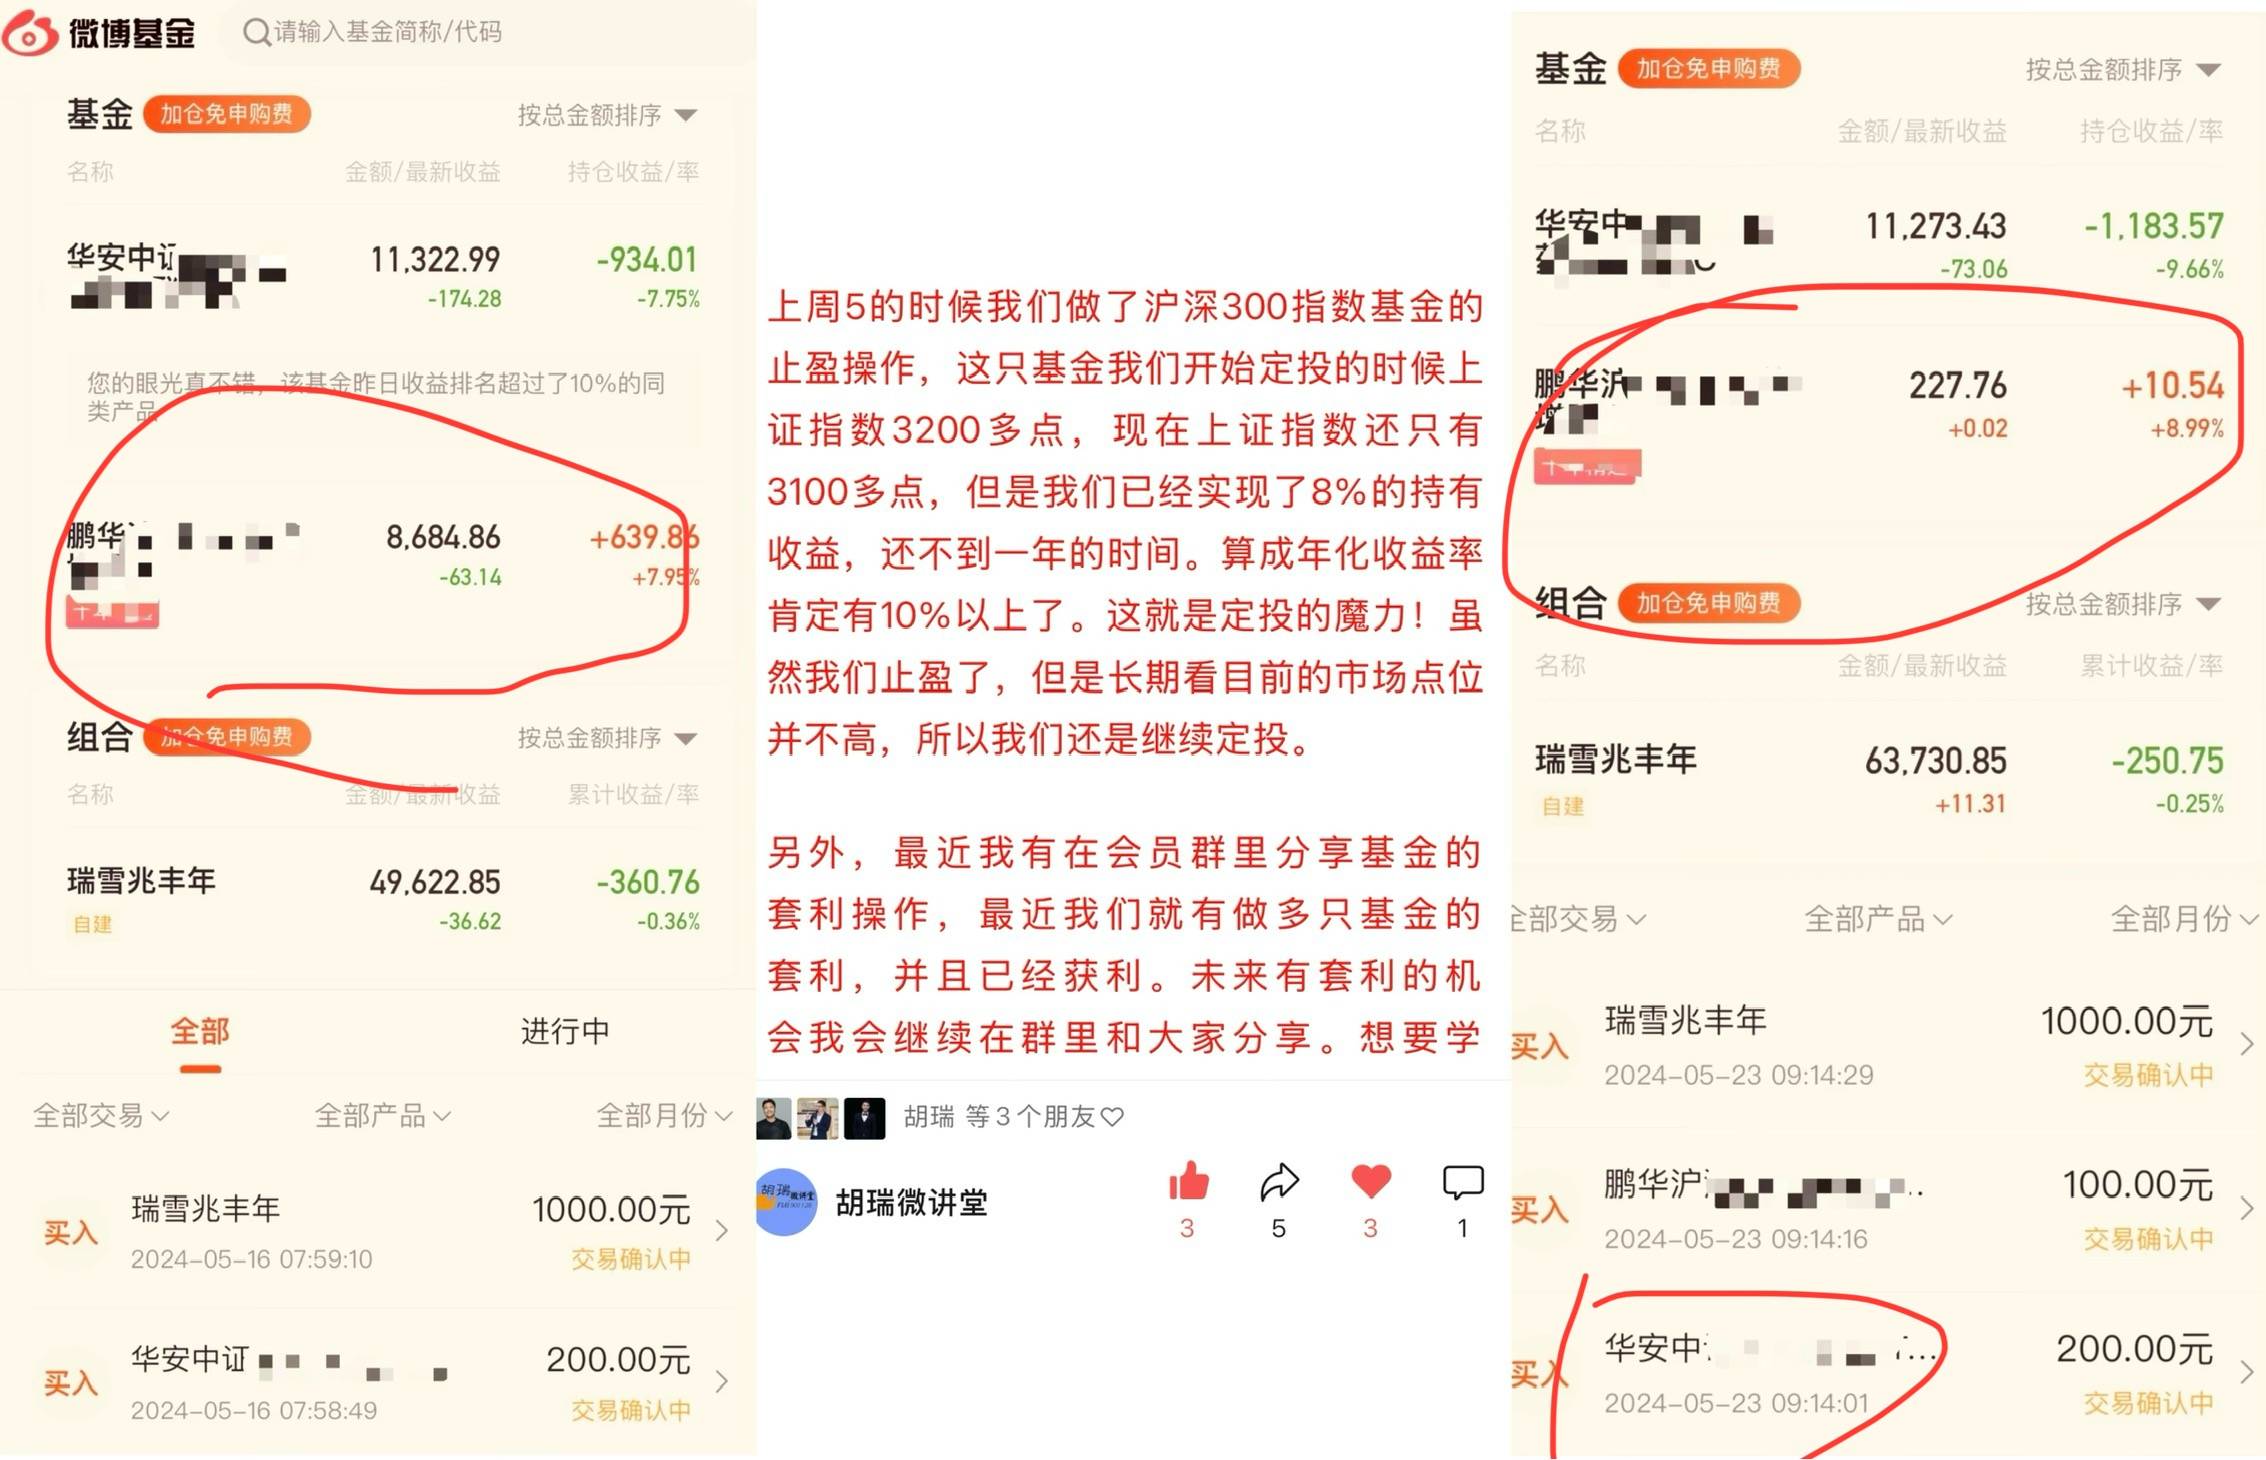2266x1460 pixels.
Task: Open the left 全部交易 filter dropdown
Action: tap(101, 1115)
